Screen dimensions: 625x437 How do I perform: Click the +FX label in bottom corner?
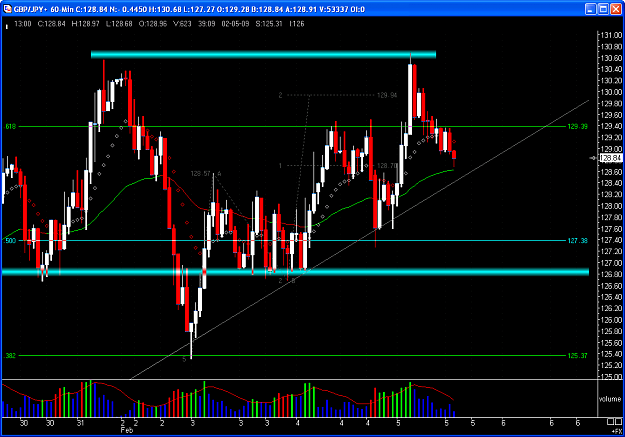coord(615,431)
